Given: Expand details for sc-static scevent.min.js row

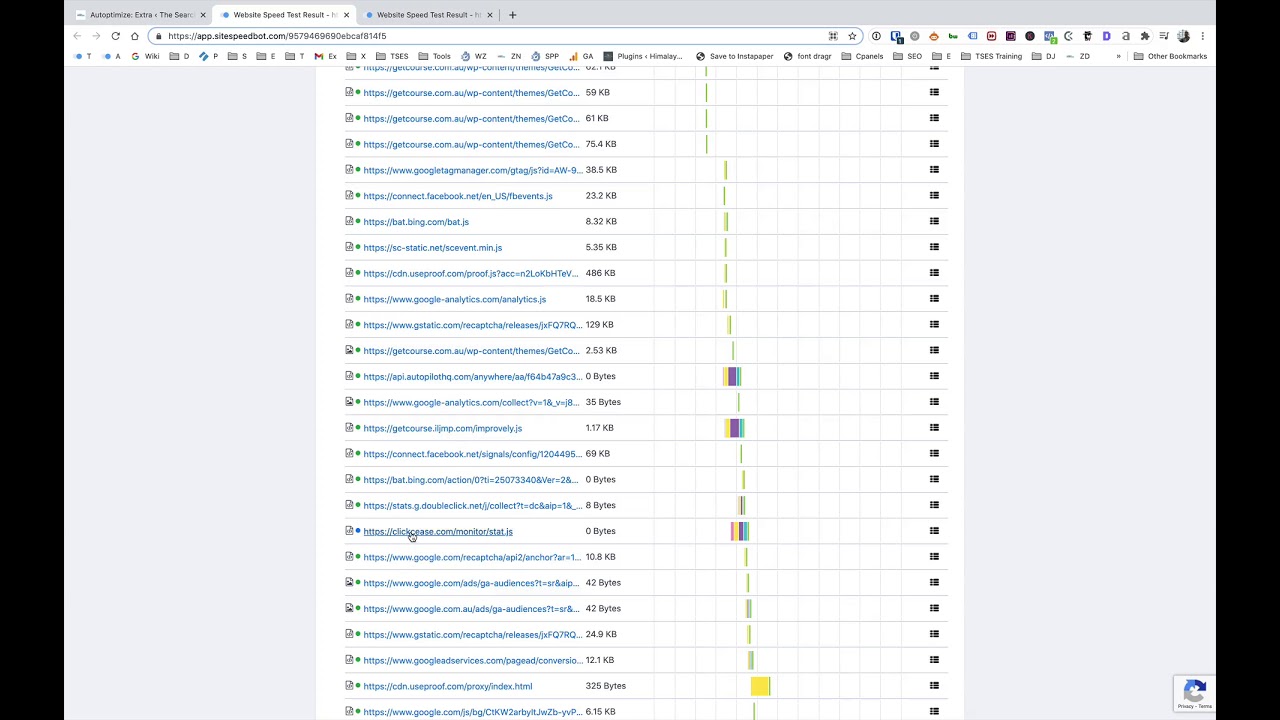Looking at the screenshot, I should (x=934, y=247).
